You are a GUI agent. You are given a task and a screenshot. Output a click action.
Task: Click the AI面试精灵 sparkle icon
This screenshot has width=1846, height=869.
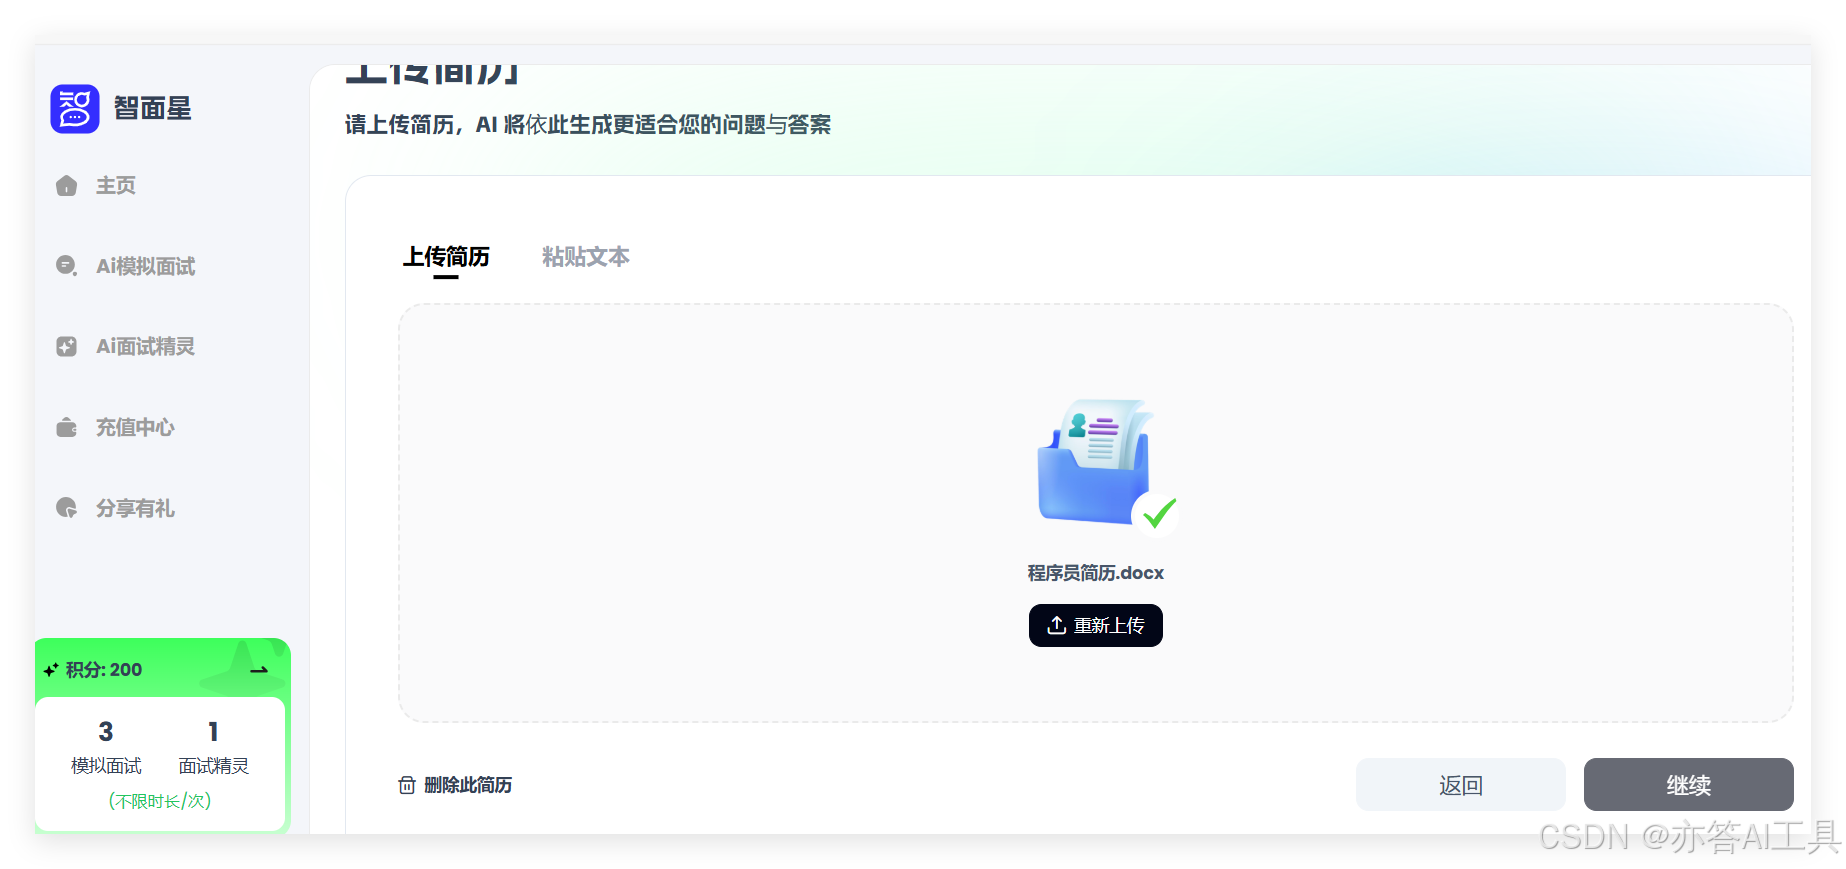coord(67,347)
